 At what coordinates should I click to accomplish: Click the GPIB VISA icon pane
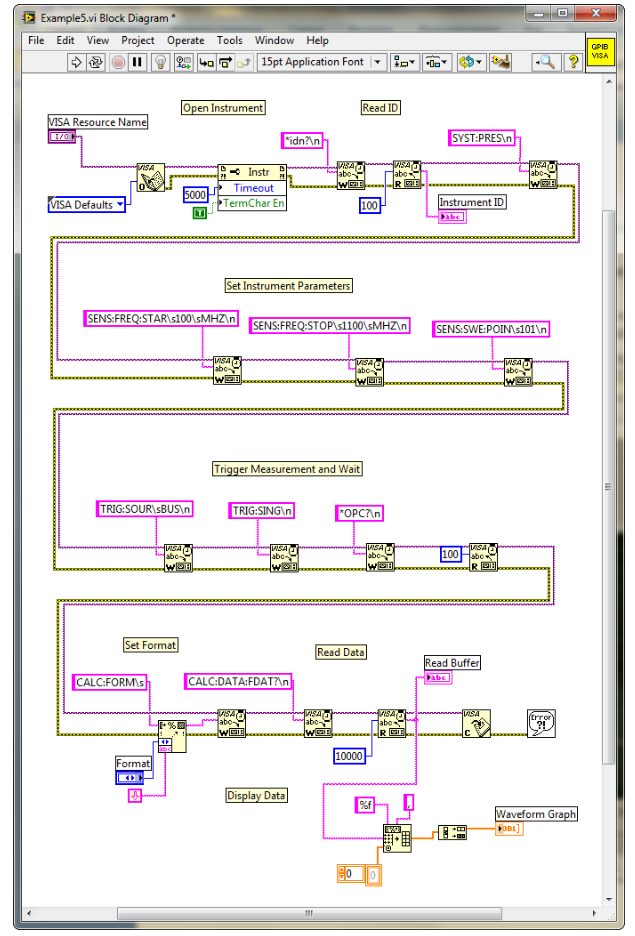600,52
